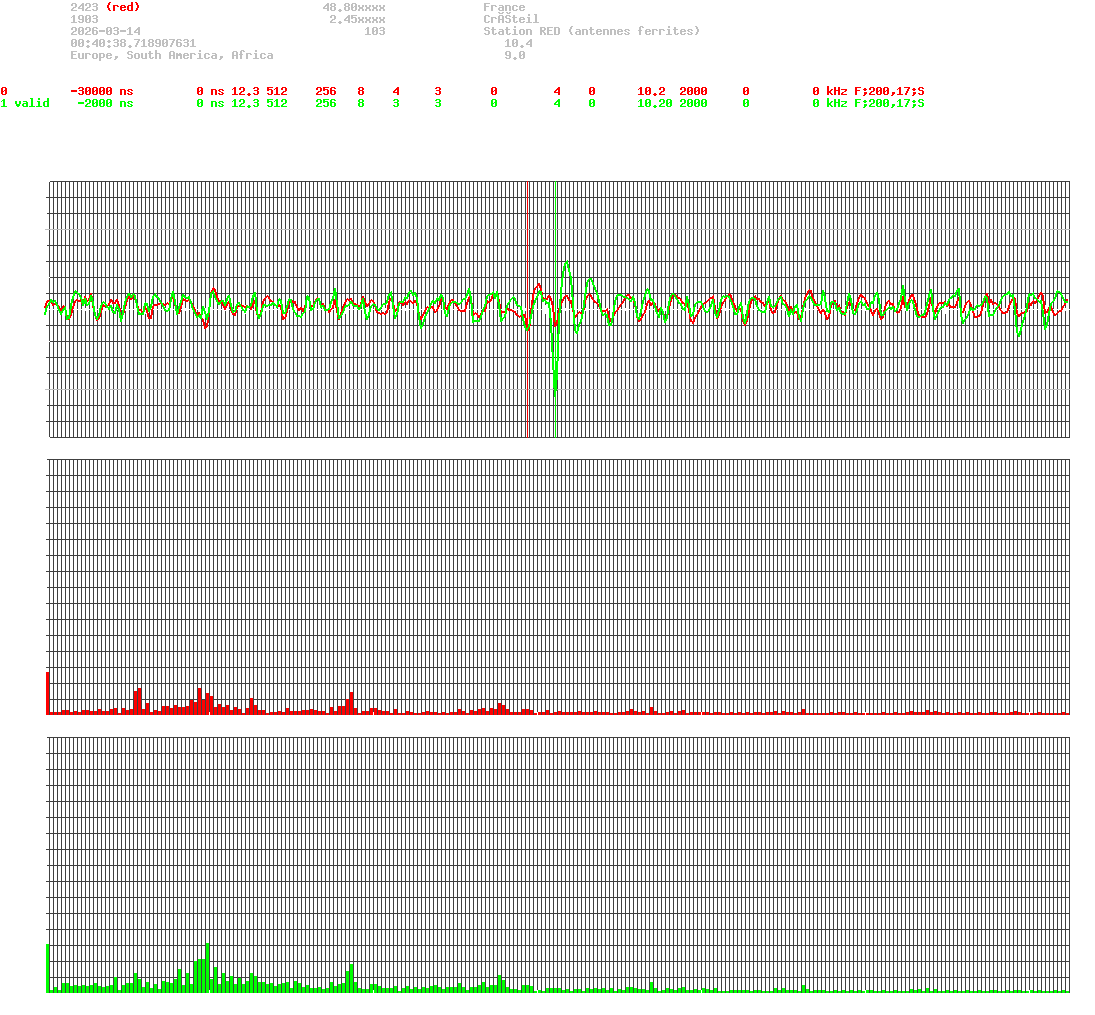Select the red channel 0 row
This screenshot has width=1095, height=1015.
click(5, 91)
